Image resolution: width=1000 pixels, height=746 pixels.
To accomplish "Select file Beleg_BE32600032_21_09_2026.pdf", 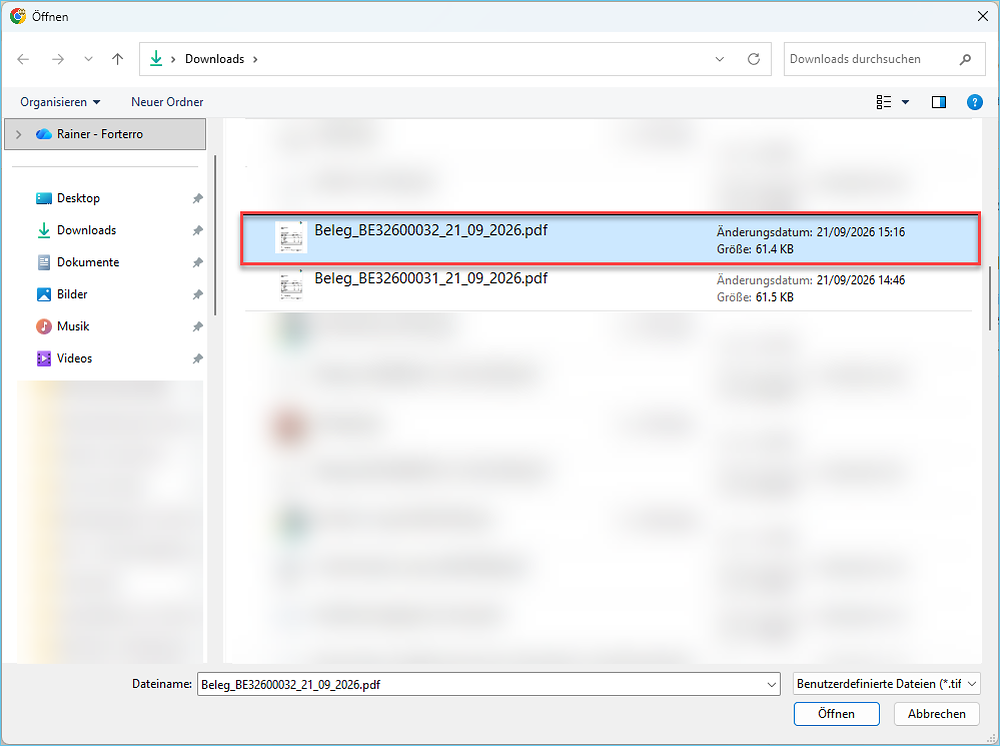I will pos(610,238).
